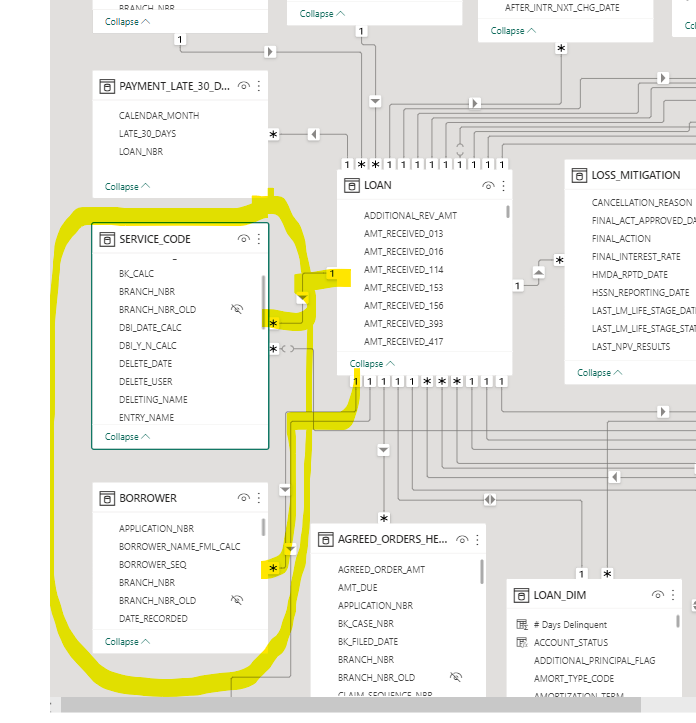This screenshot has width=696, height=723.
Task: Select ADDITIONAL_REV_AMT in LOAN table
Action: click(410, 215)
